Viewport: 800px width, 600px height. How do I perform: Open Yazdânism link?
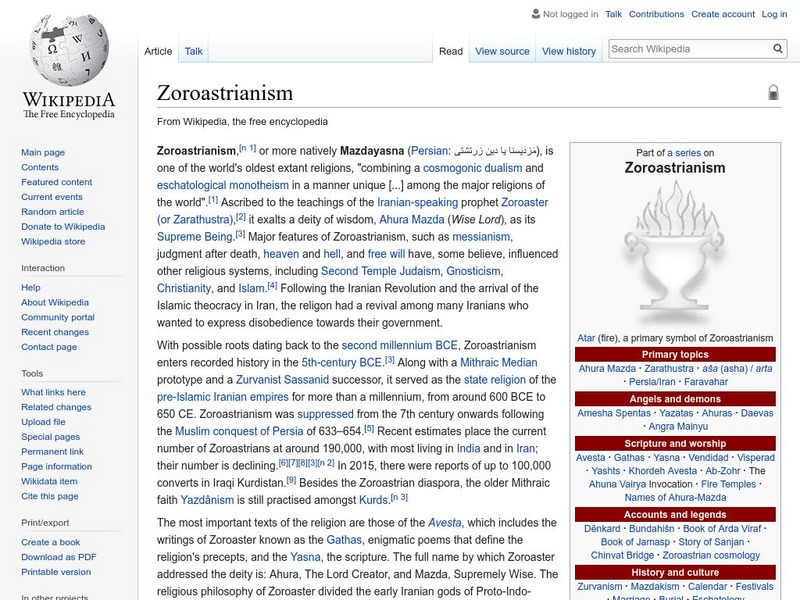[x=207, y=500]
